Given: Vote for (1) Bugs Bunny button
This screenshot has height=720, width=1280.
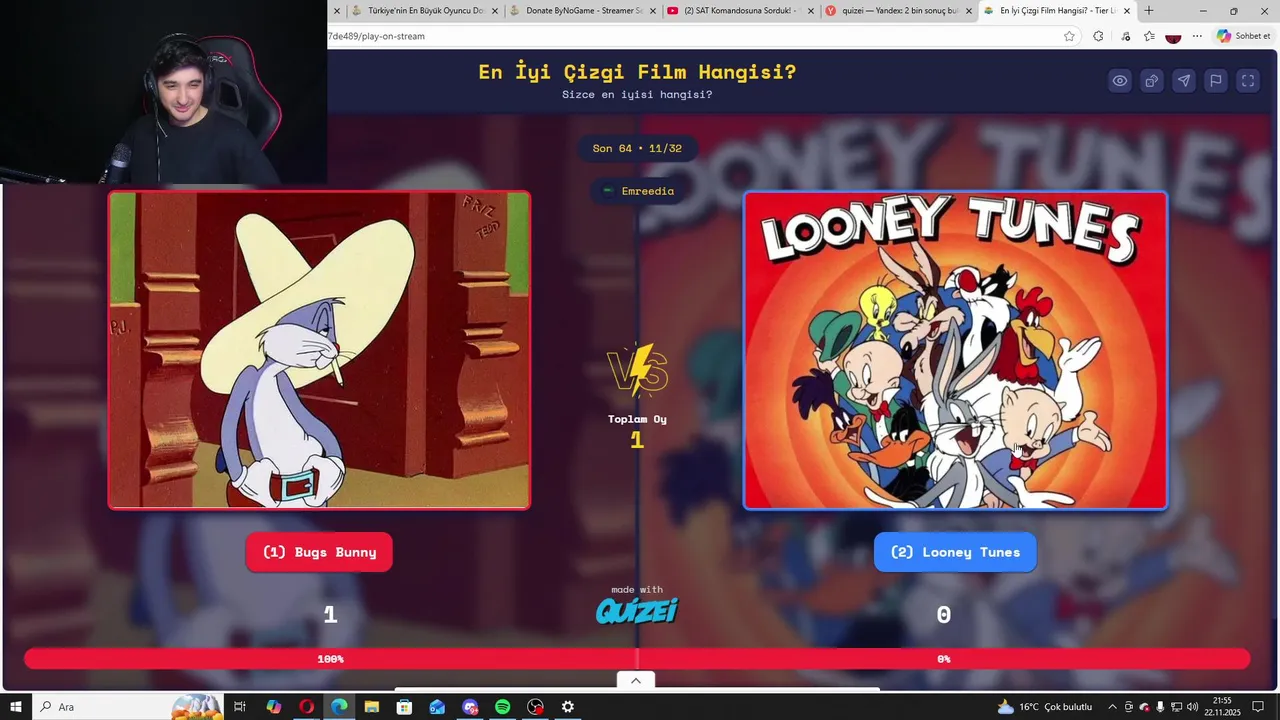Looking at the screenshot, I should [319, 552].
